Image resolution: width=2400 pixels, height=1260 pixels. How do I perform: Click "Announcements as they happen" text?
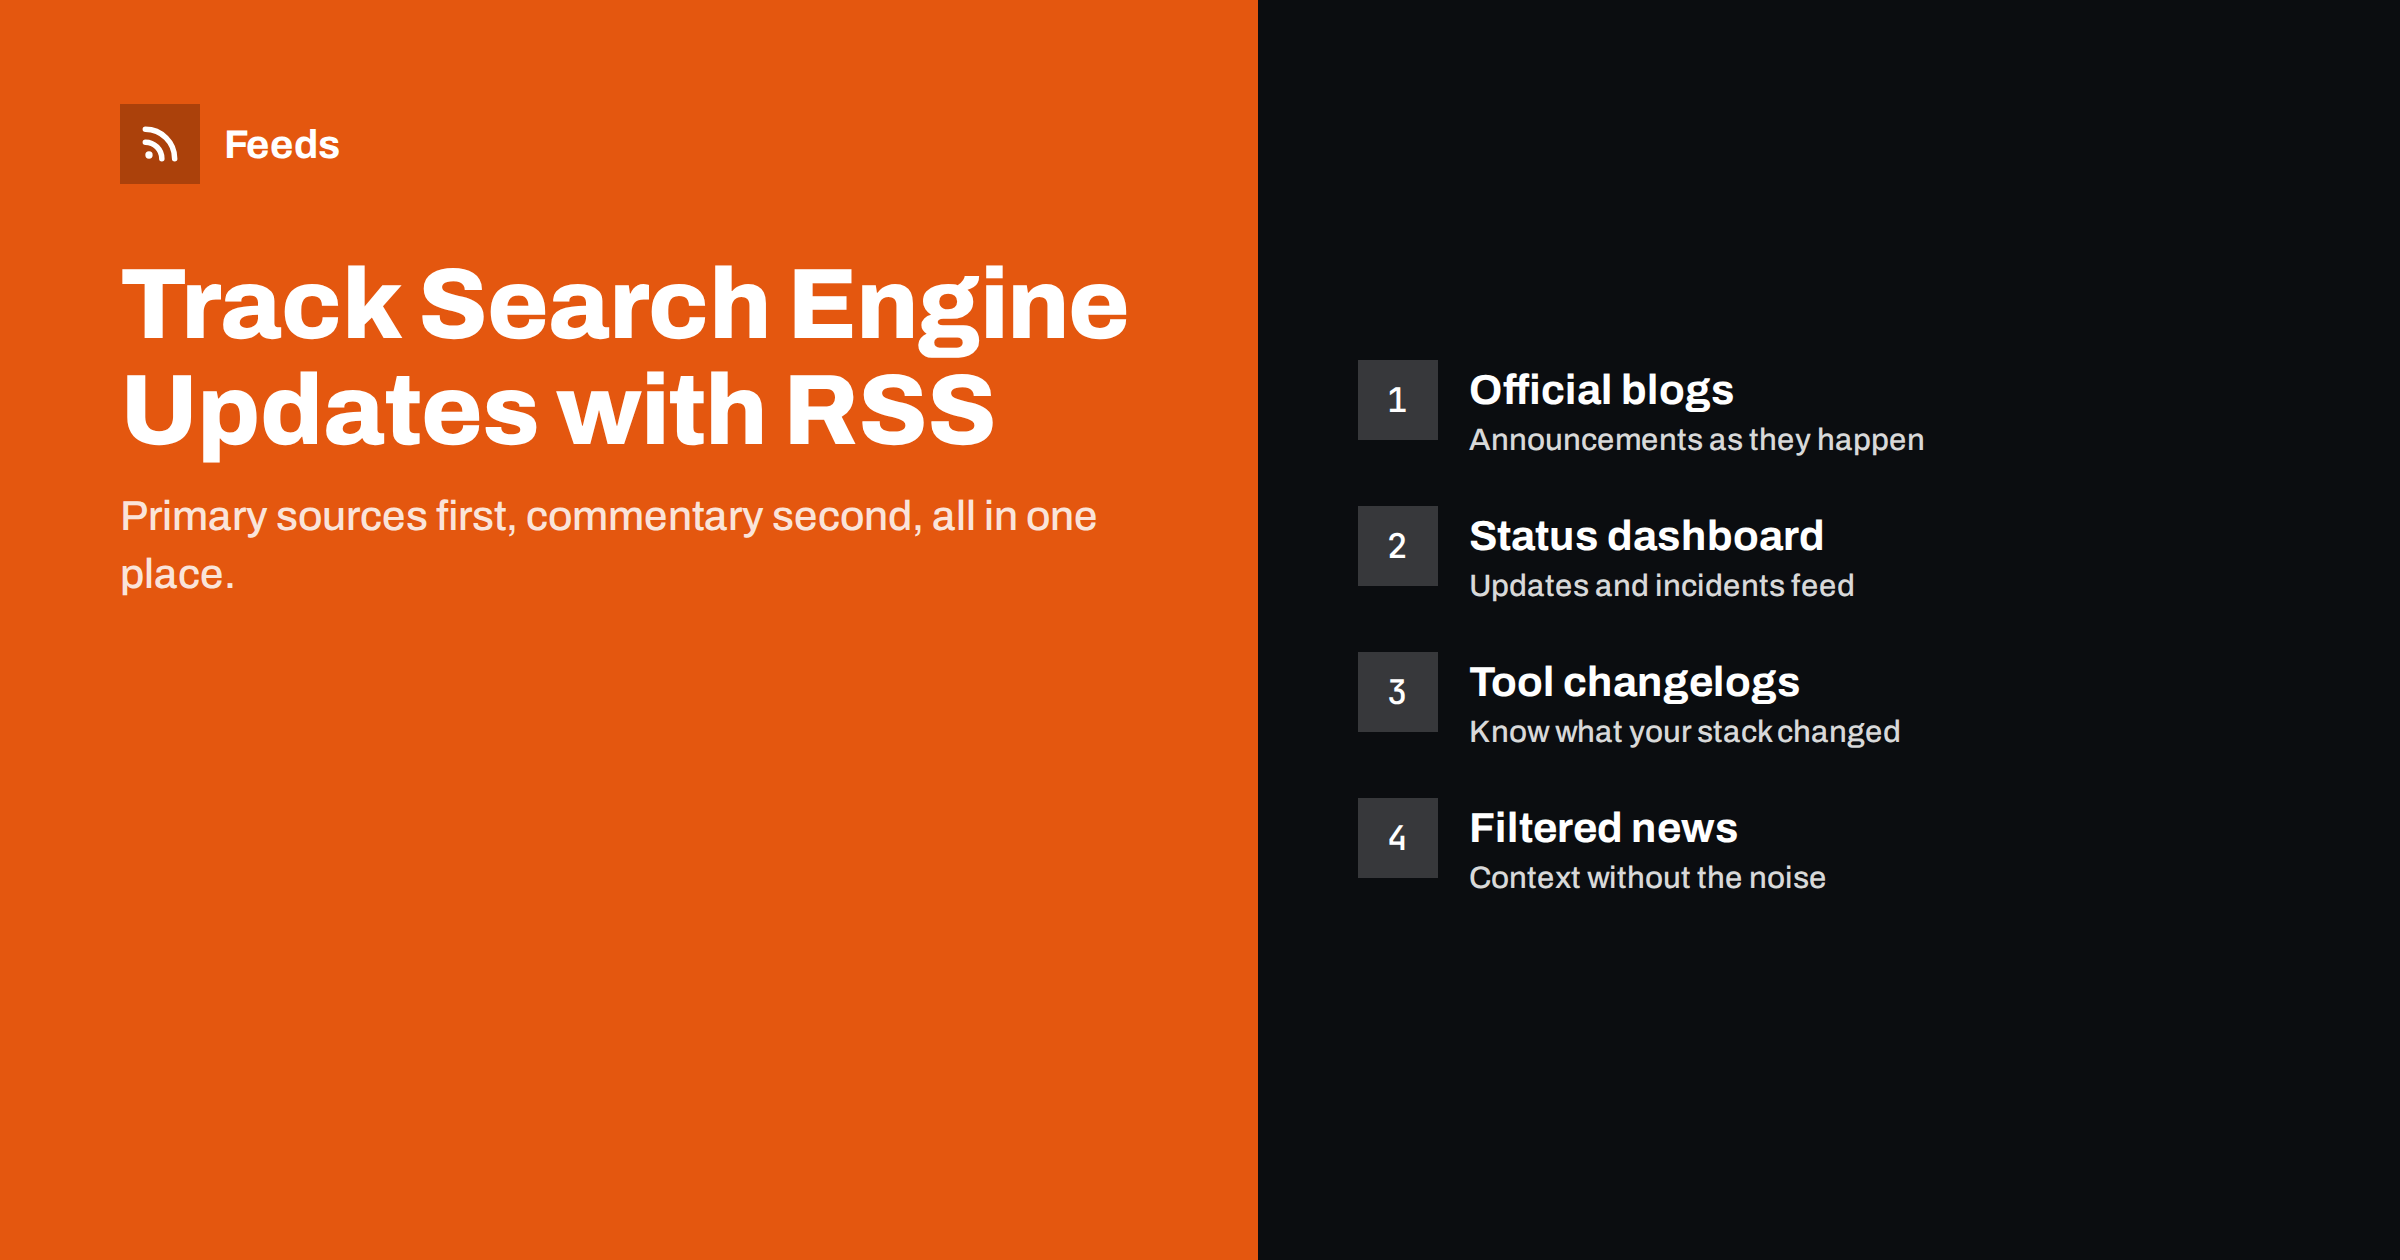coord(1696,440)
